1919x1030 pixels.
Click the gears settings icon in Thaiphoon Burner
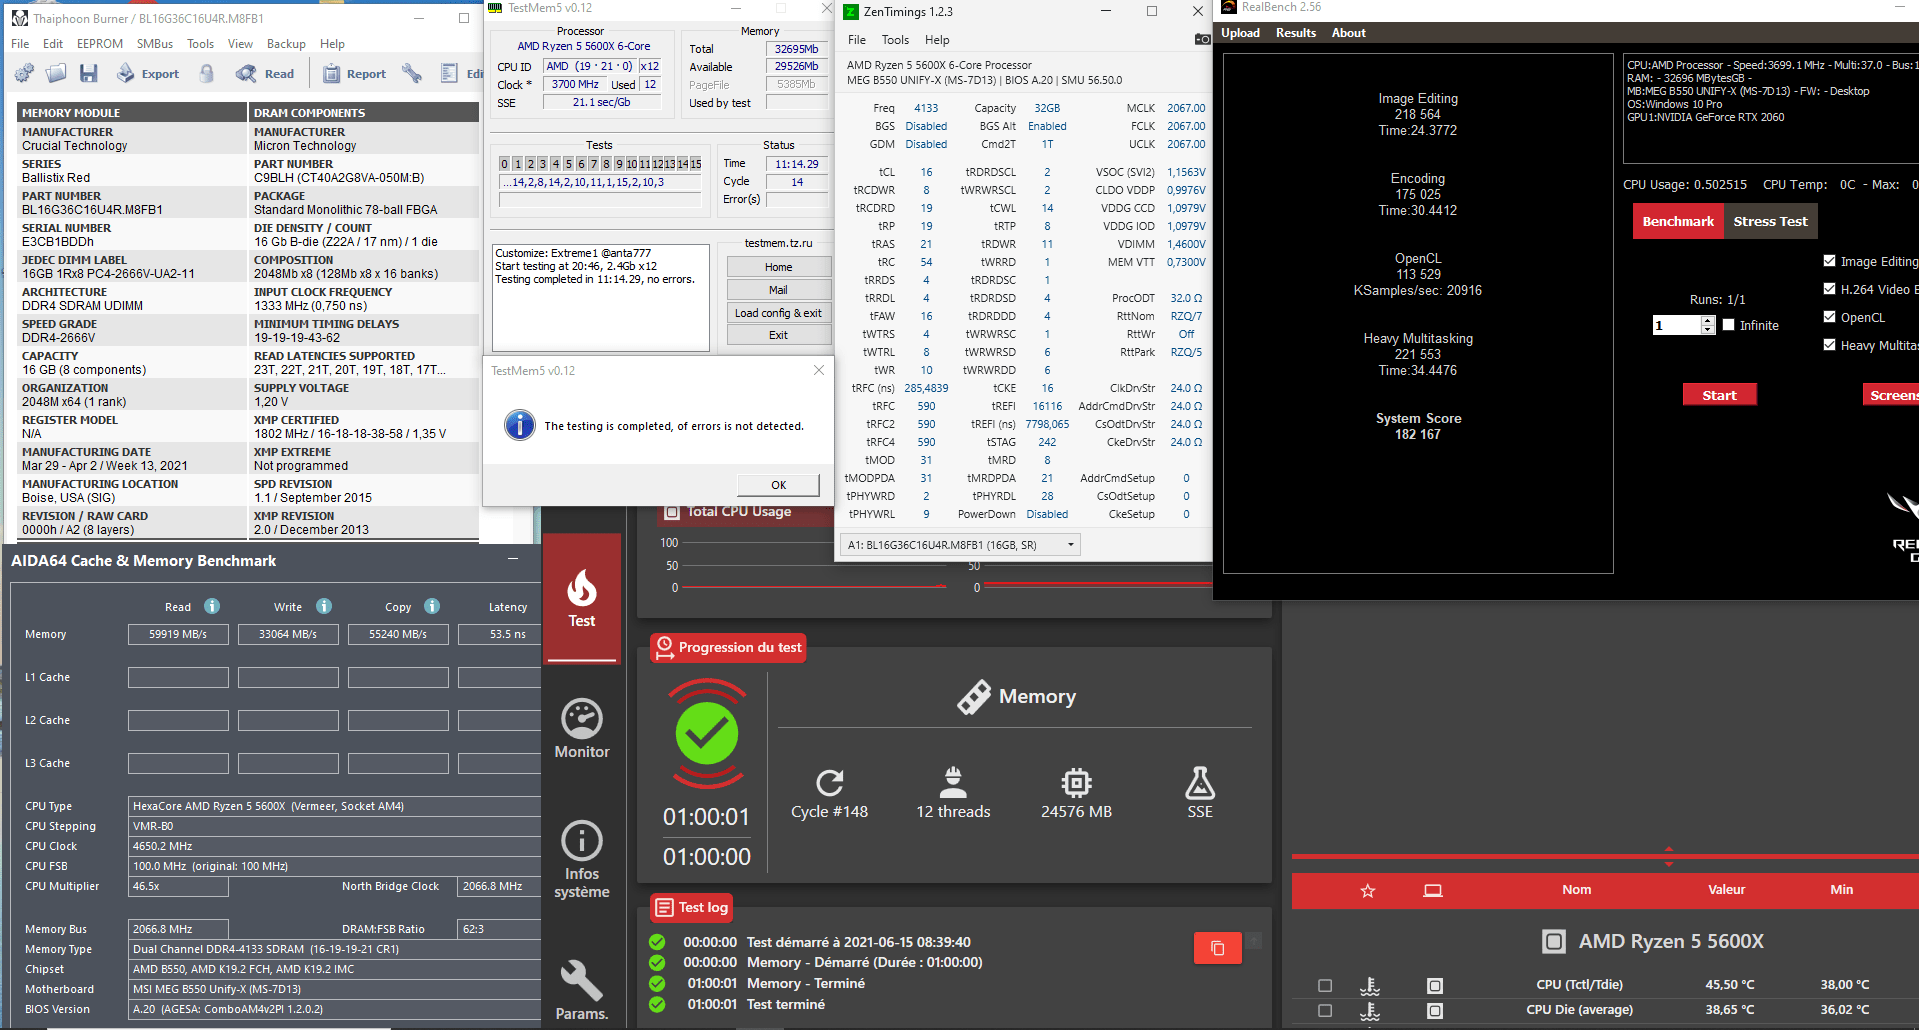25,73
